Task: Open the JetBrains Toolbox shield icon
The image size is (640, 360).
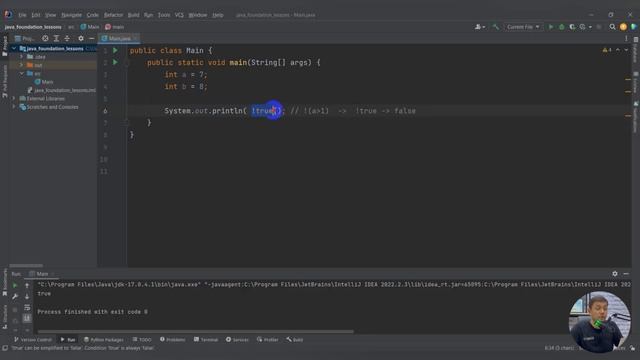Action: [633, 27]
